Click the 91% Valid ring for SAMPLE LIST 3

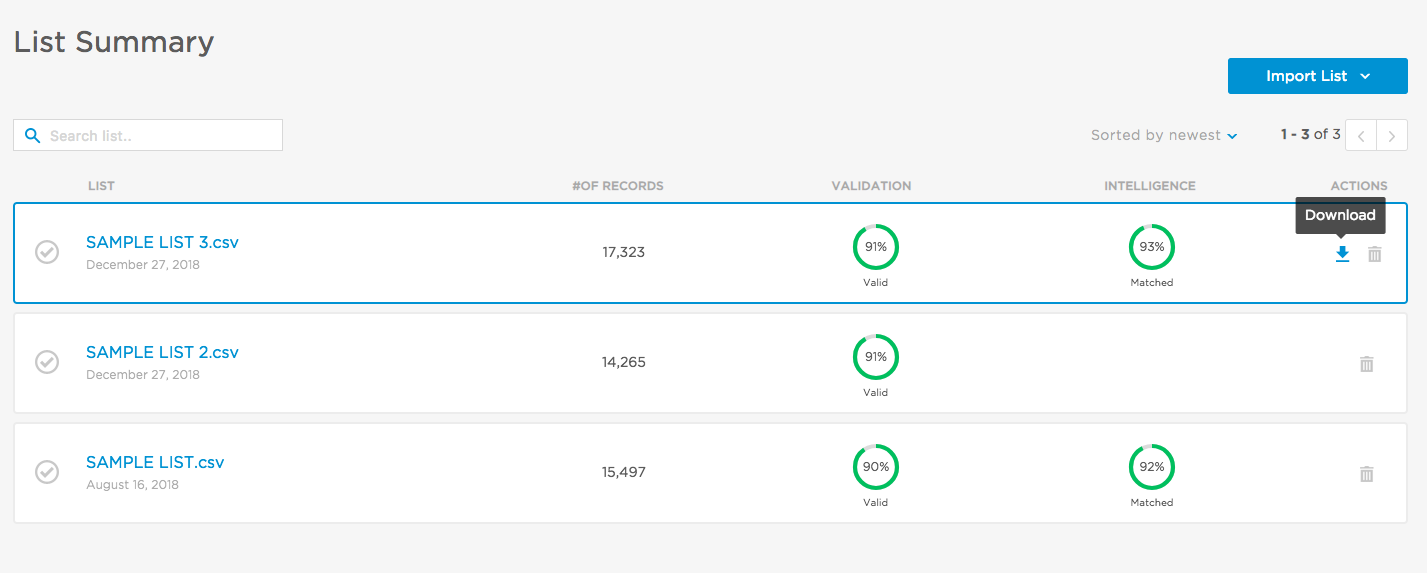tap(876, 247)
